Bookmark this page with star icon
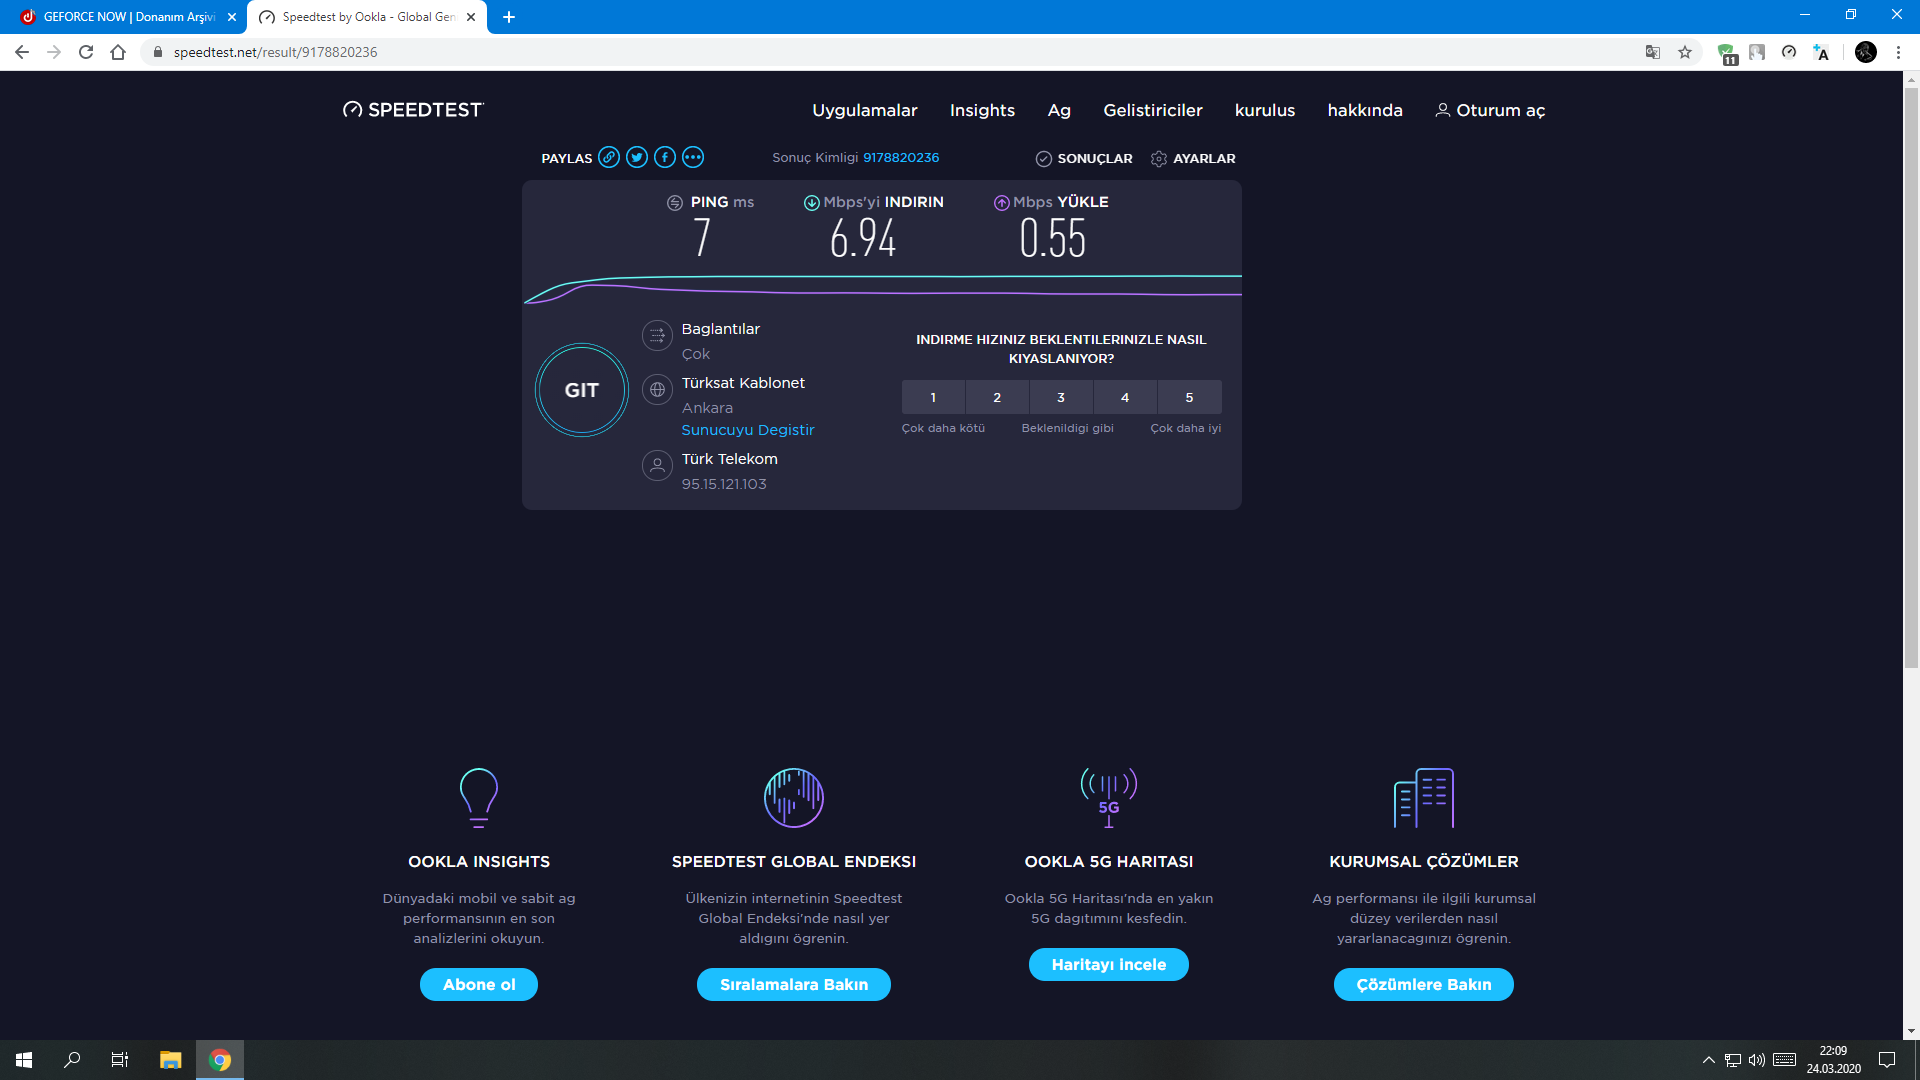Image resolution: width=1920 pixels, height=1080 pixels. point(1685,52)
